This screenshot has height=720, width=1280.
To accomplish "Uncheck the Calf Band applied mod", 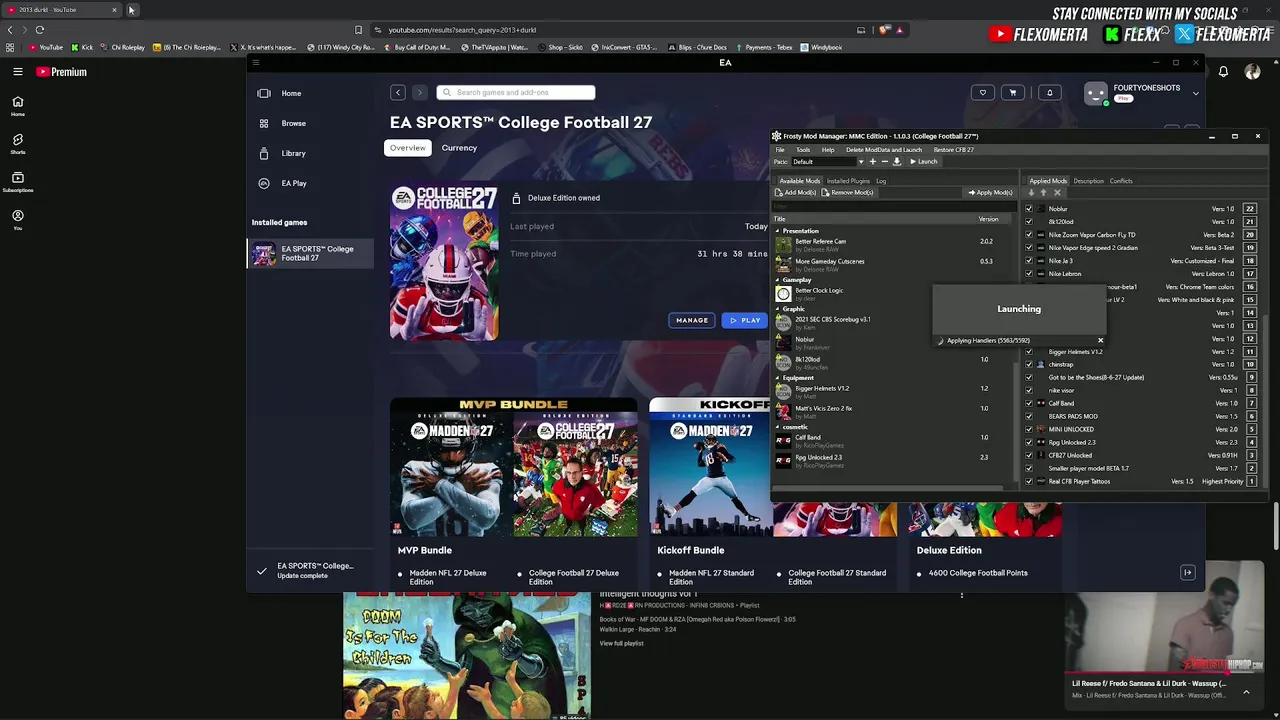I will point(1029,404).
